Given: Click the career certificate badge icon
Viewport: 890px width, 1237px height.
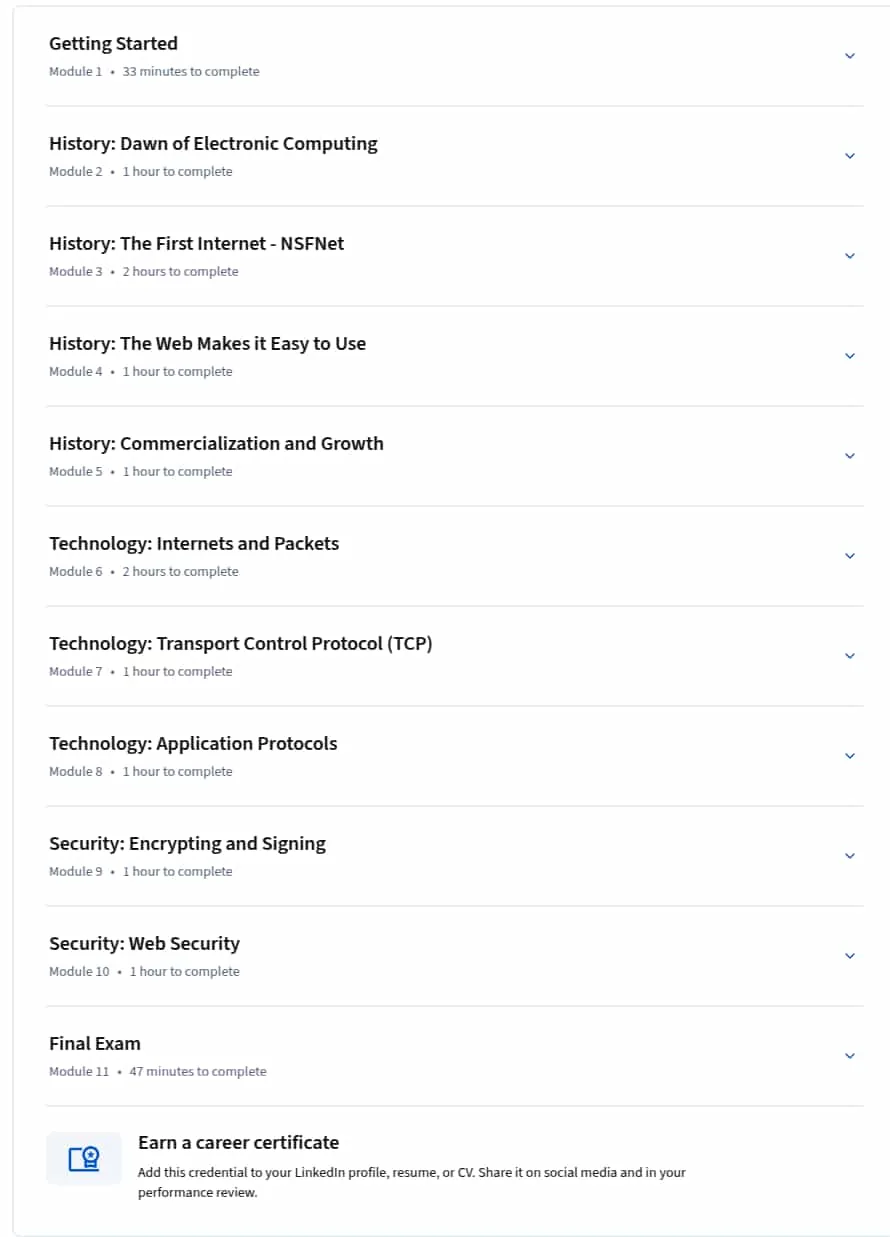Looking at the screenshot, I should tap(84, 1158).
